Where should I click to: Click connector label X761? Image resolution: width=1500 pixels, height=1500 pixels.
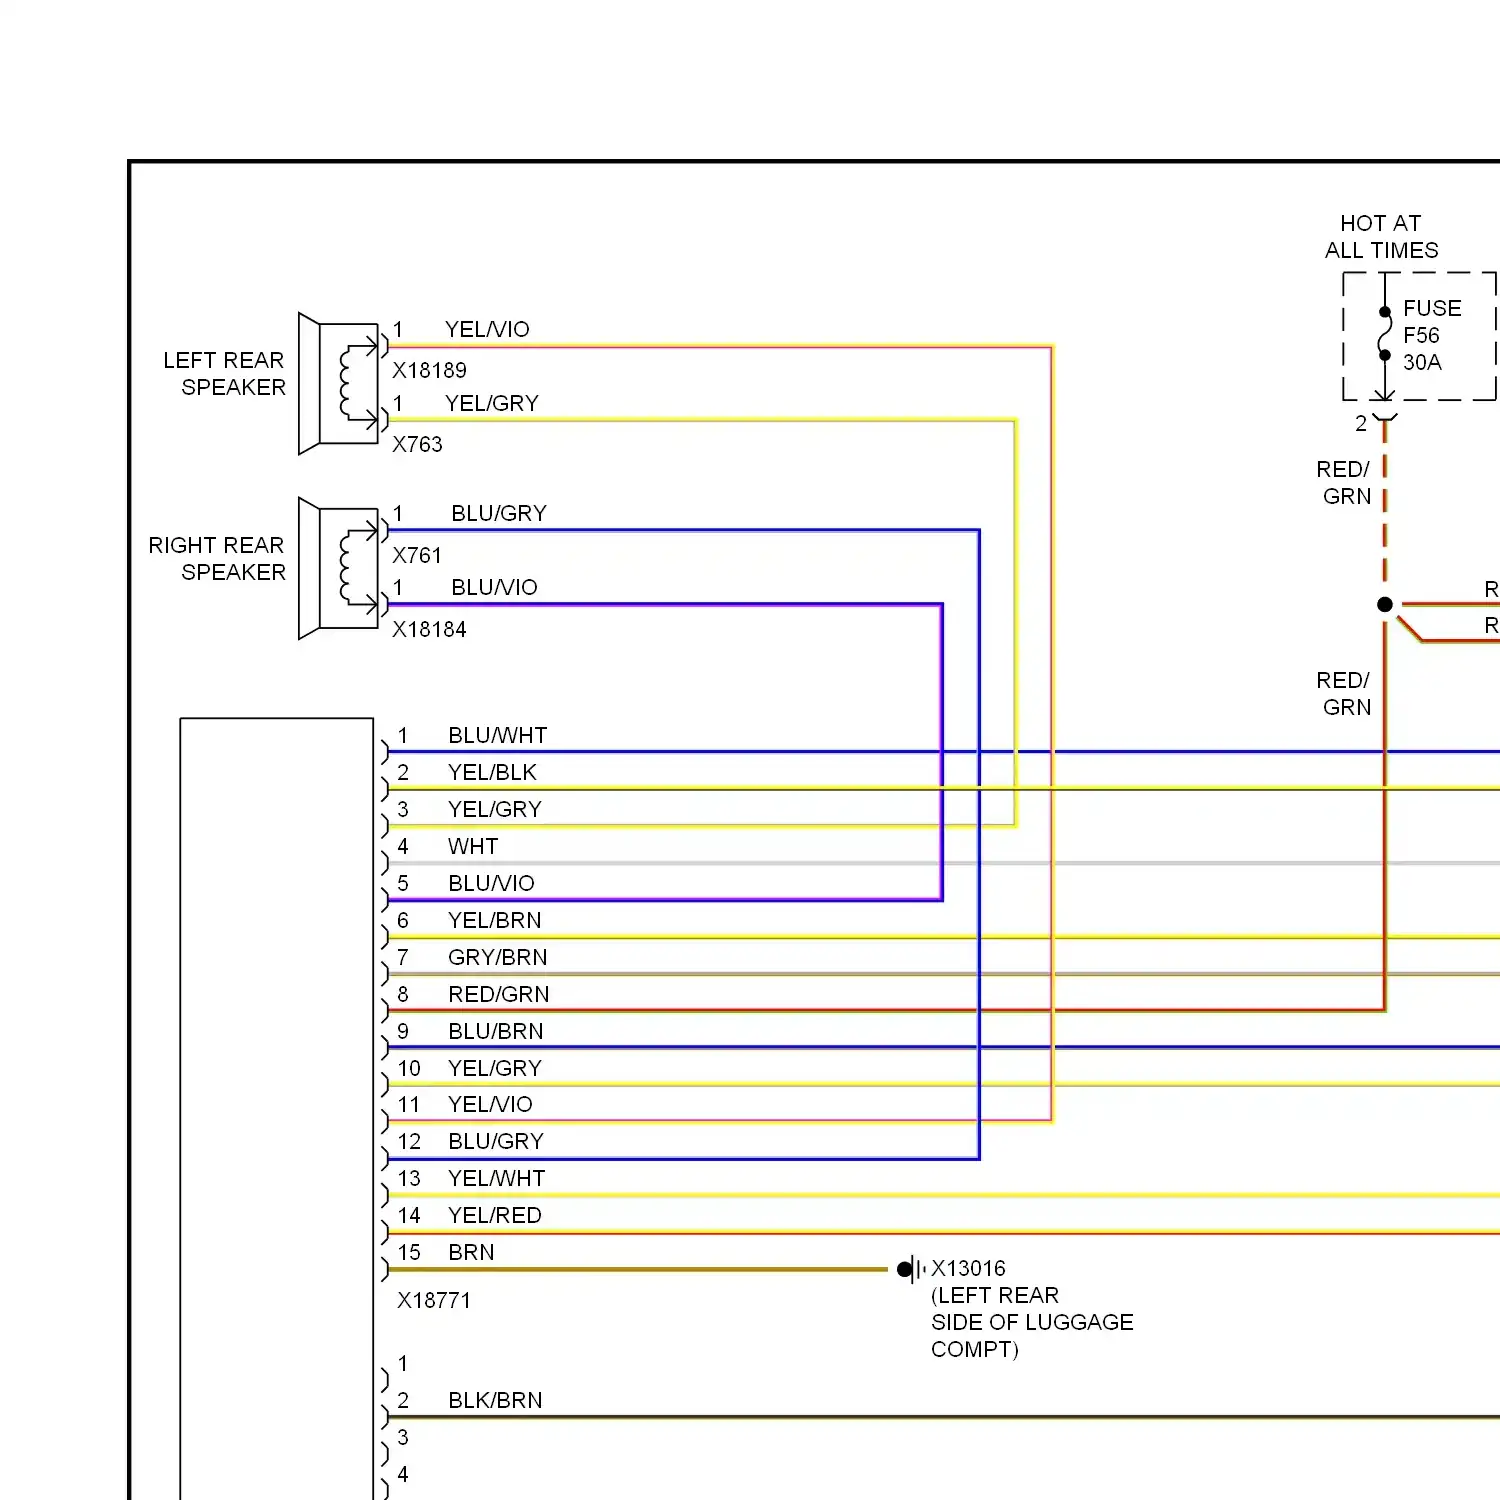417,555
